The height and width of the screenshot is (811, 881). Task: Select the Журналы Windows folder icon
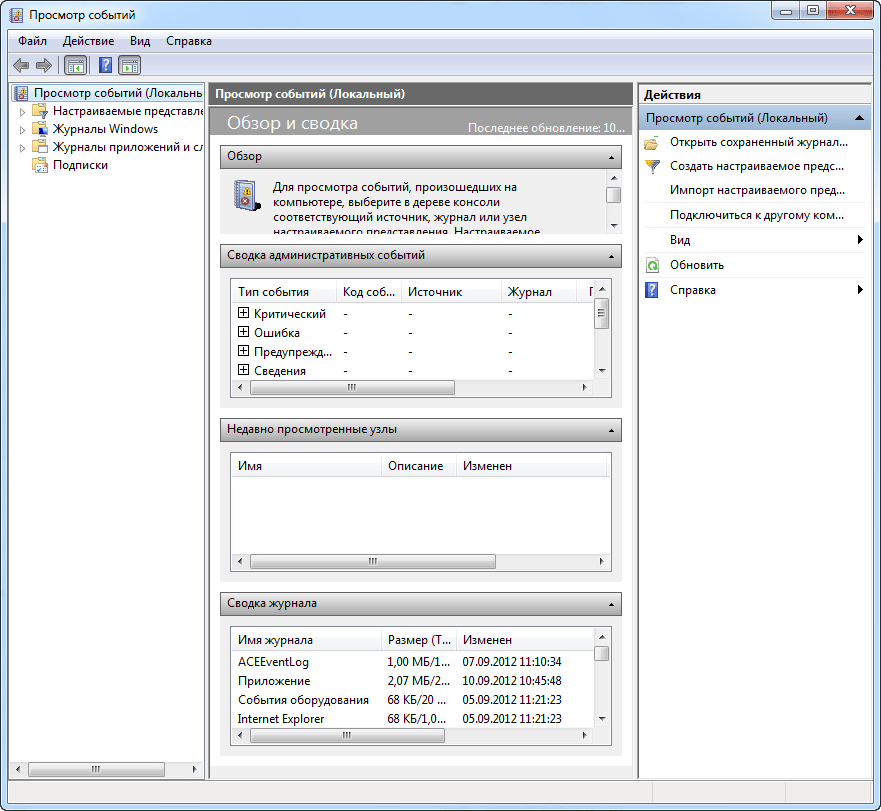(40, 129)
